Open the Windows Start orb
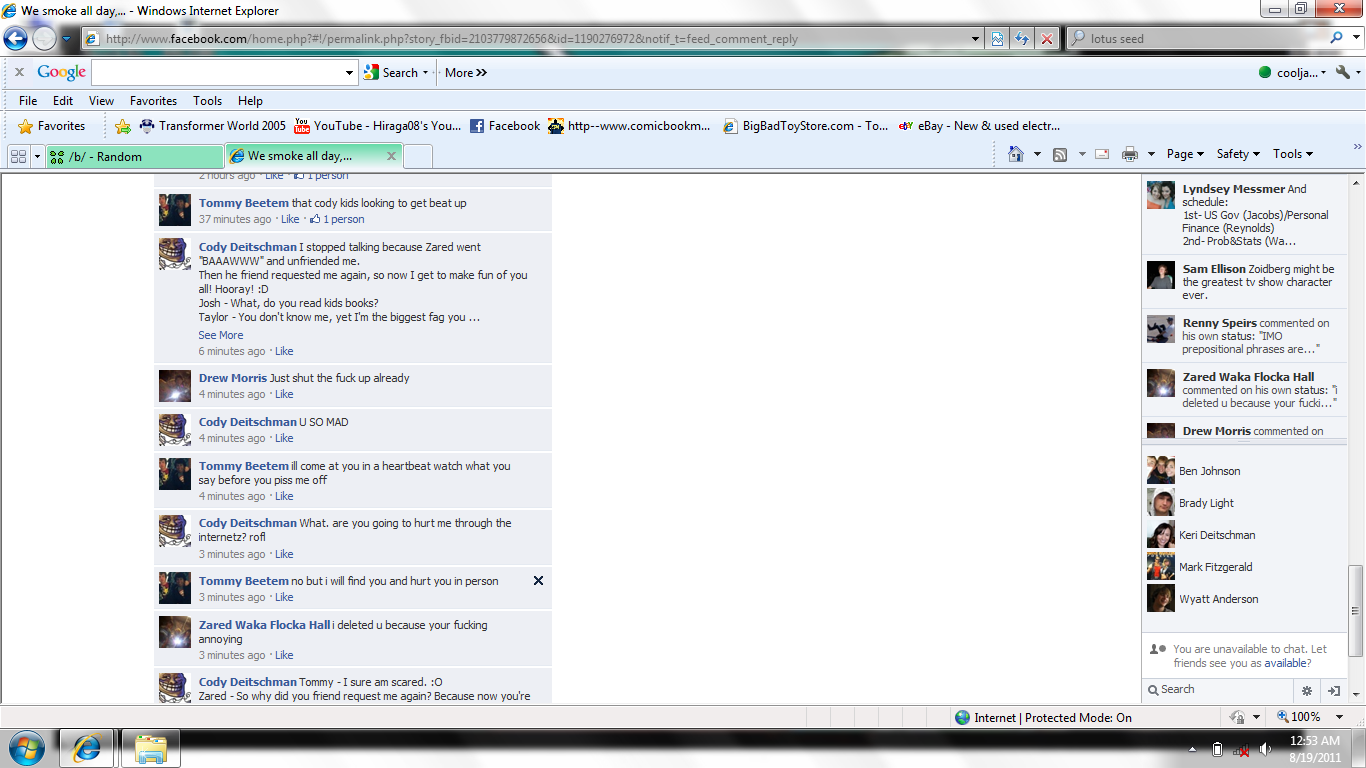Image resolution: width=1366 pixels, height=768 pixels. click(26, 748)
